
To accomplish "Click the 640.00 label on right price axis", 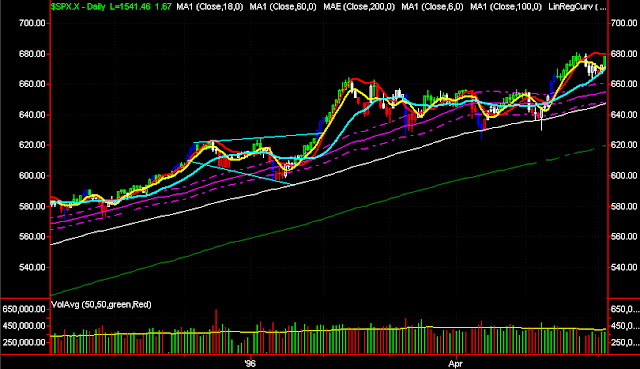I will [624, 115].
